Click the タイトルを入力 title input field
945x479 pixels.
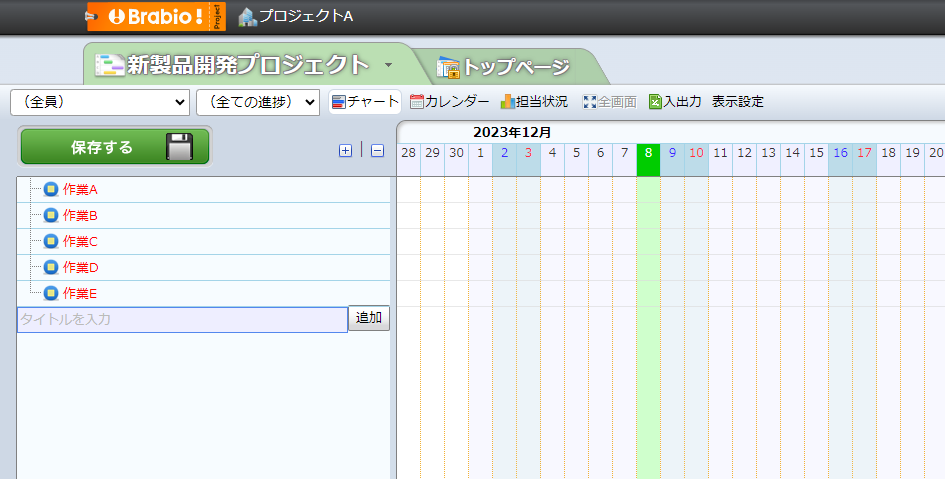[182, 319]
